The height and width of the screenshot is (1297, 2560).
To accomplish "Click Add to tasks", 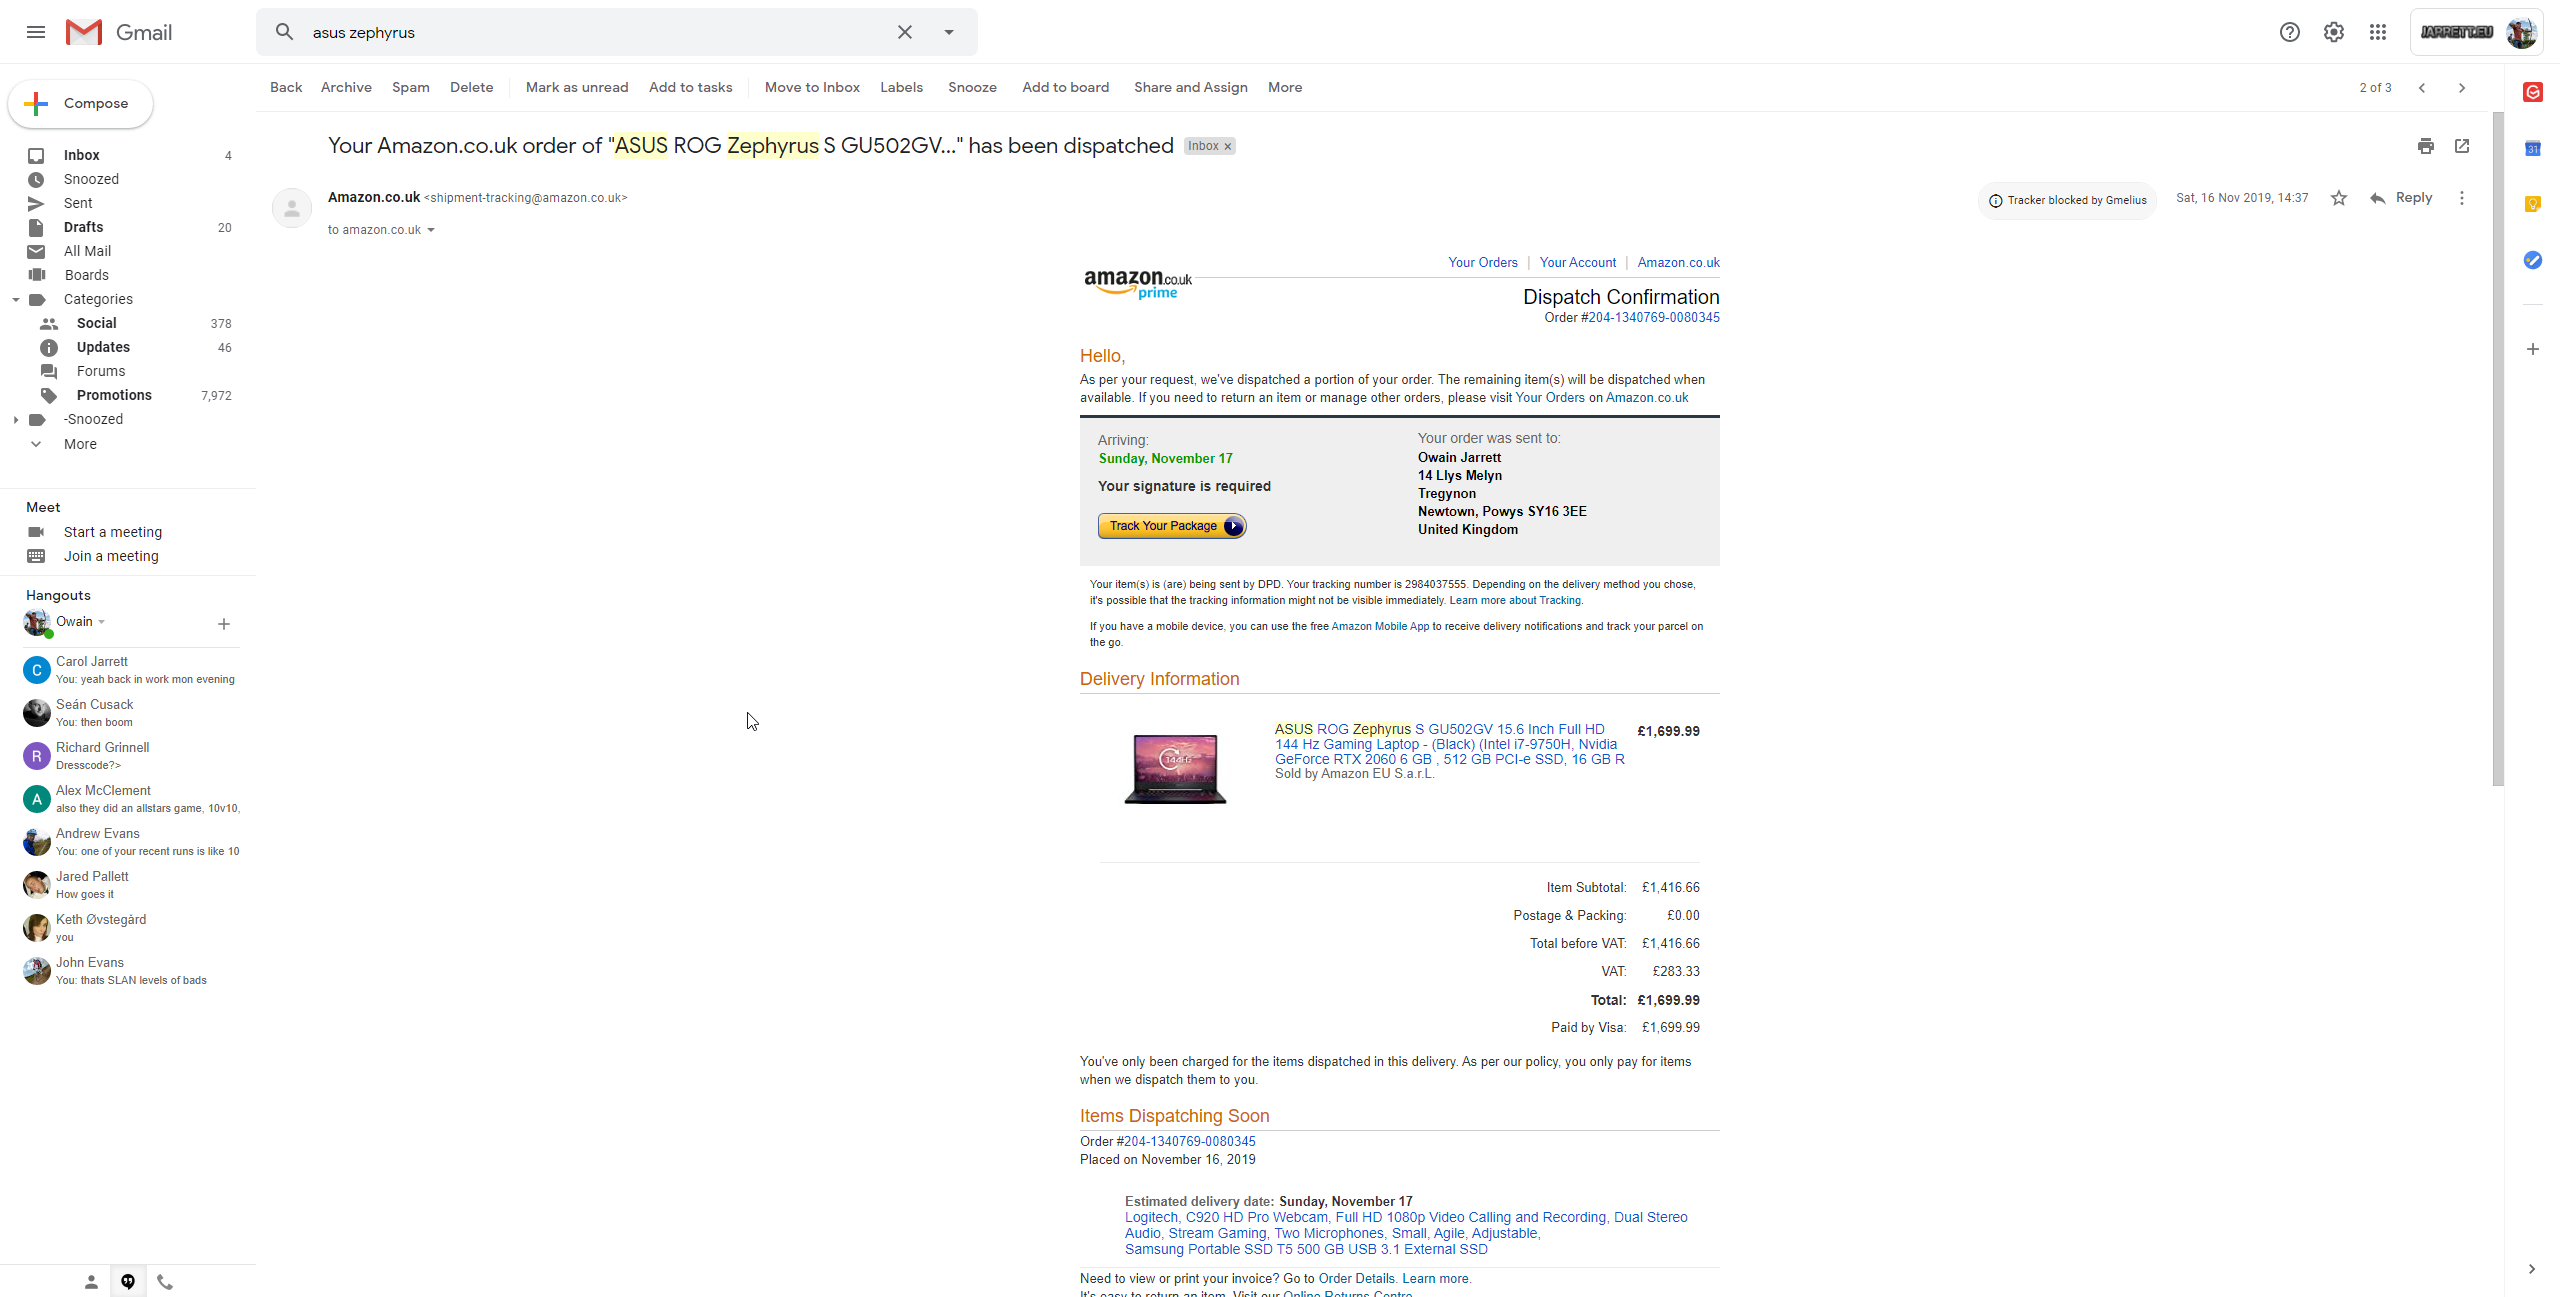I will [x=691, y=87].
